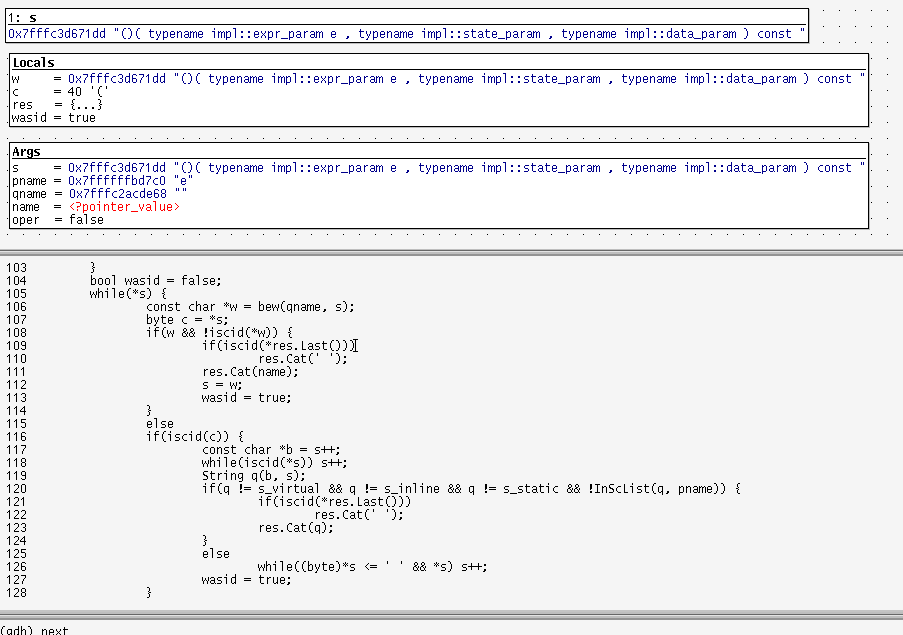This screenshot has height=635, width=903.
Task: Click separator between data and source panes
Action: tap(451, 252)
